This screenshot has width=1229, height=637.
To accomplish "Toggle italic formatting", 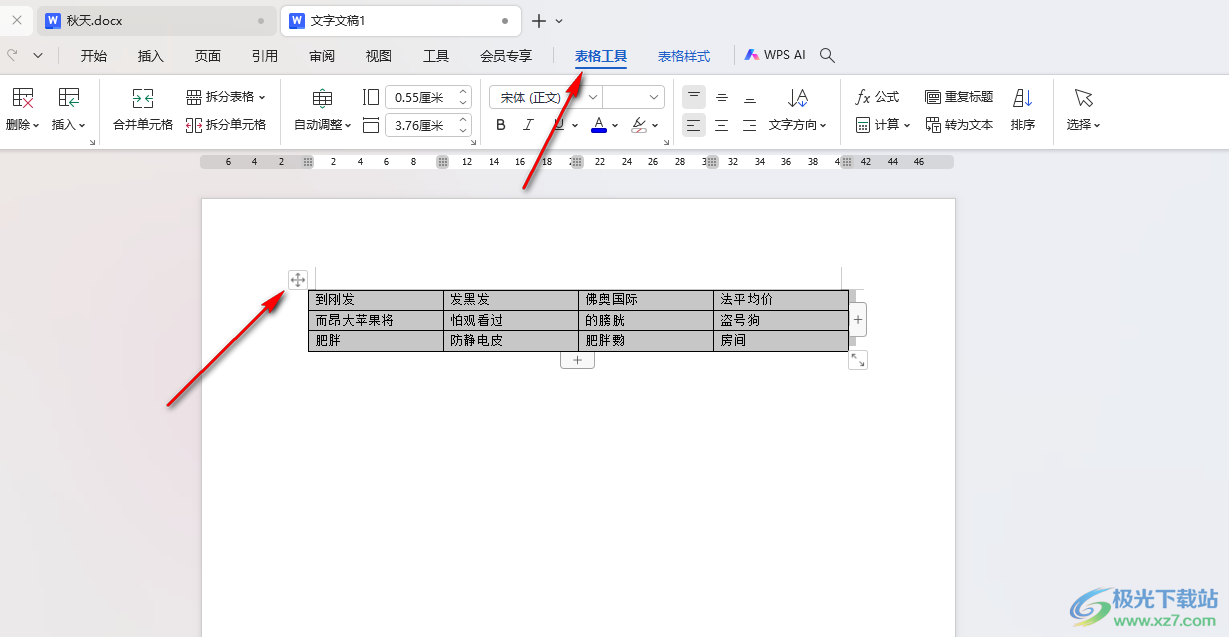I will pyautogui.click(x=529, y=125).
